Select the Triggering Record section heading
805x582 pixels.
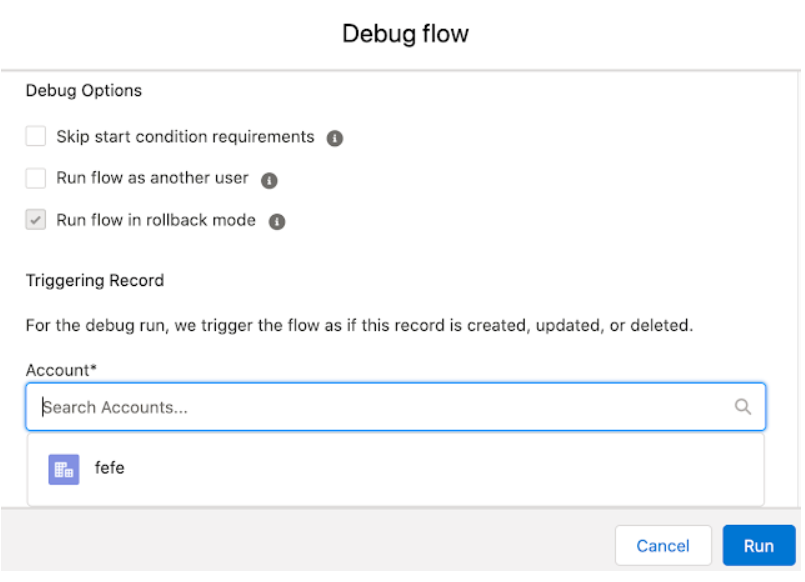click(95, 281)
